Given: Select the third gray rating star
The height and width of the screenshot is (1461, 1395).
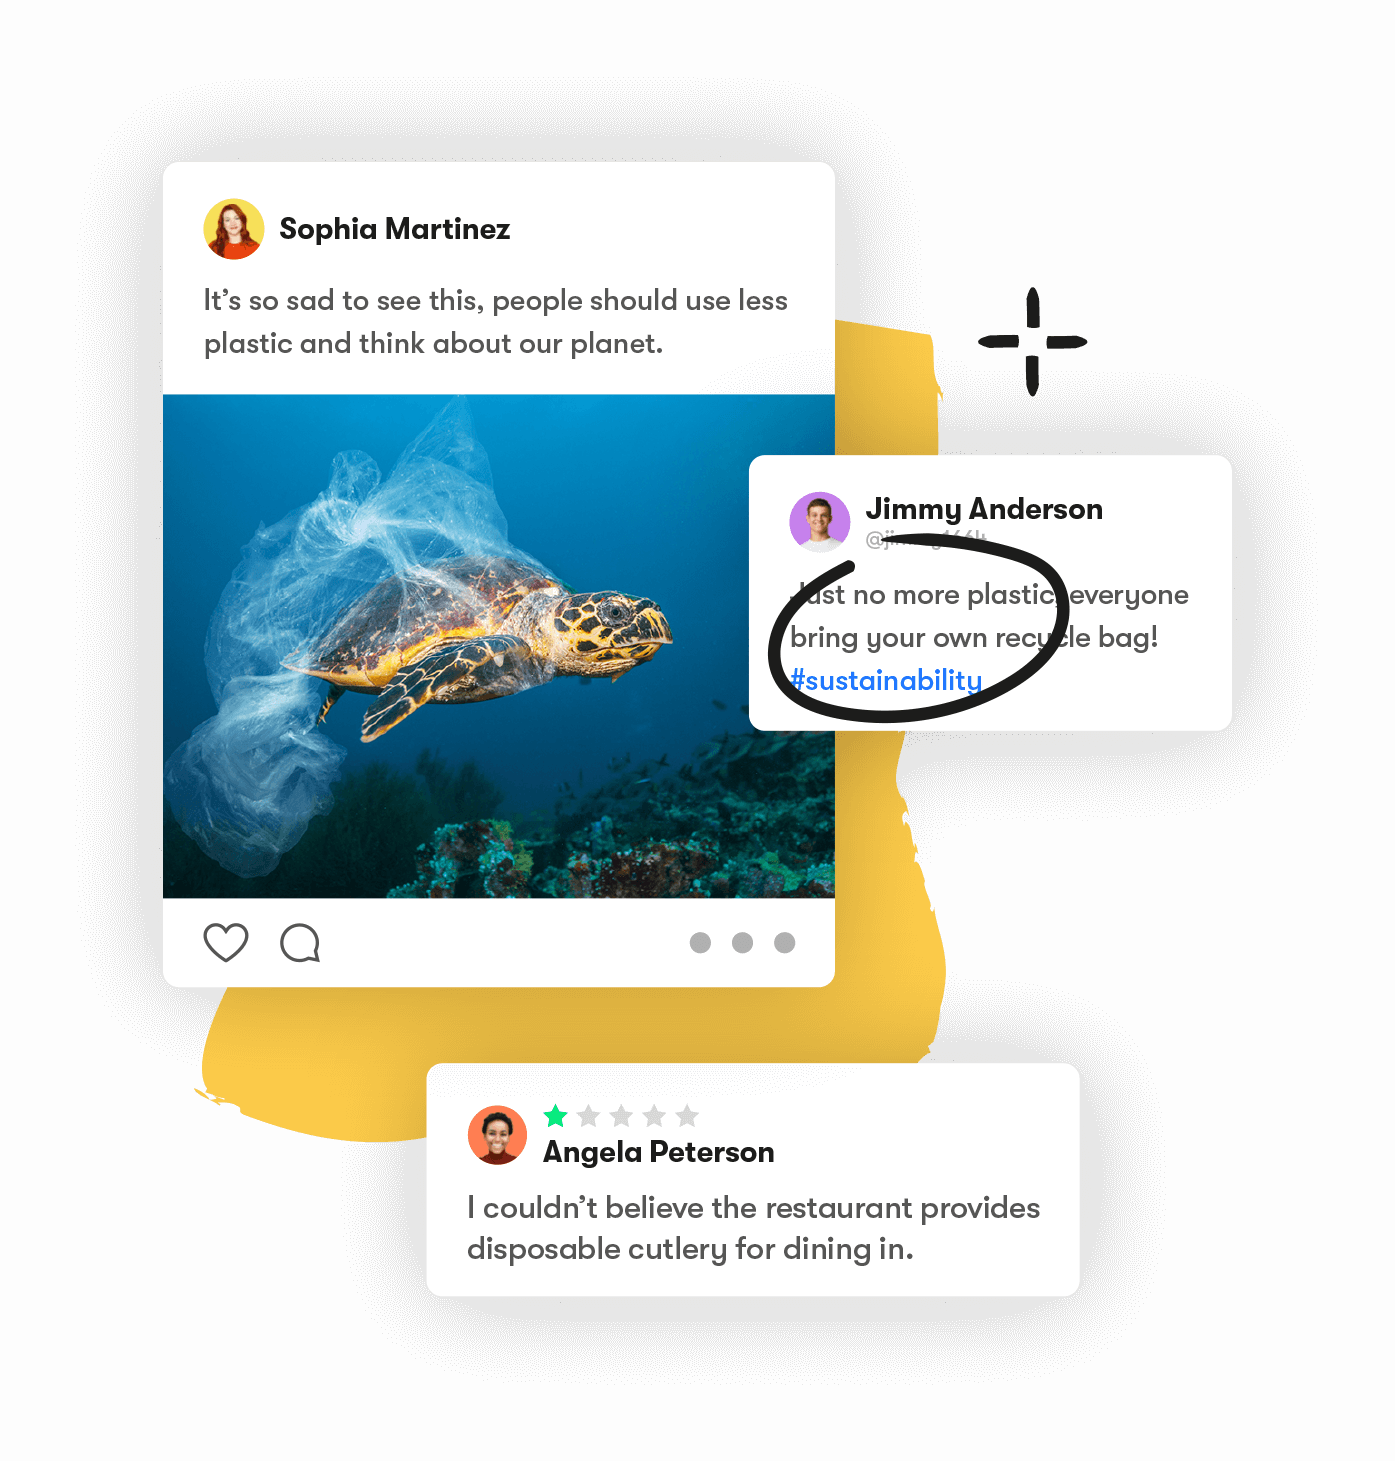Looking at the screenshot, I should [622, 1116].
